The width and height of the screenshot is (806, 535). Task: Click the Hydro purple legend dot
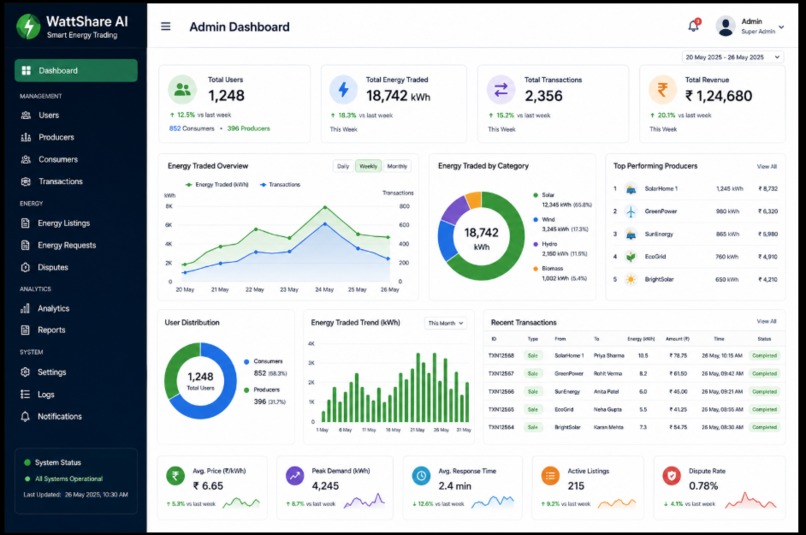click(536, 244)
